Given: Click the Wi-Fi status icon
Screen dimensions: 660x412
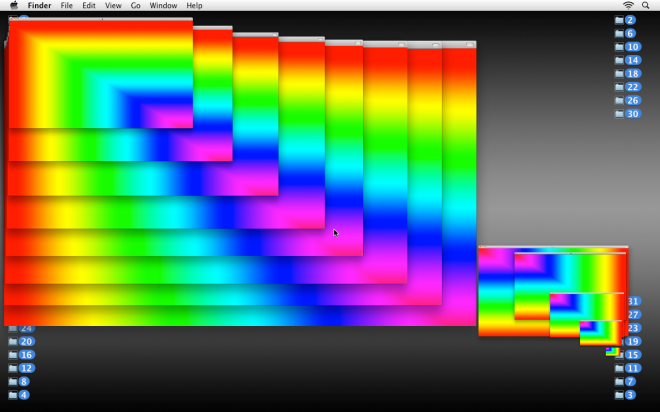Looking at the screenshot, I should 628,6.
